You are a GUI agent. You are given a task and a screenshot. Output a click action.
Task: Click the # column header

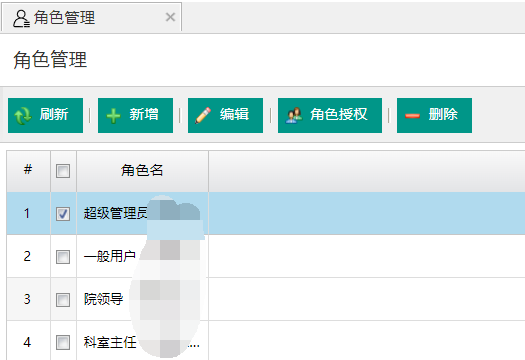[28, 170]
